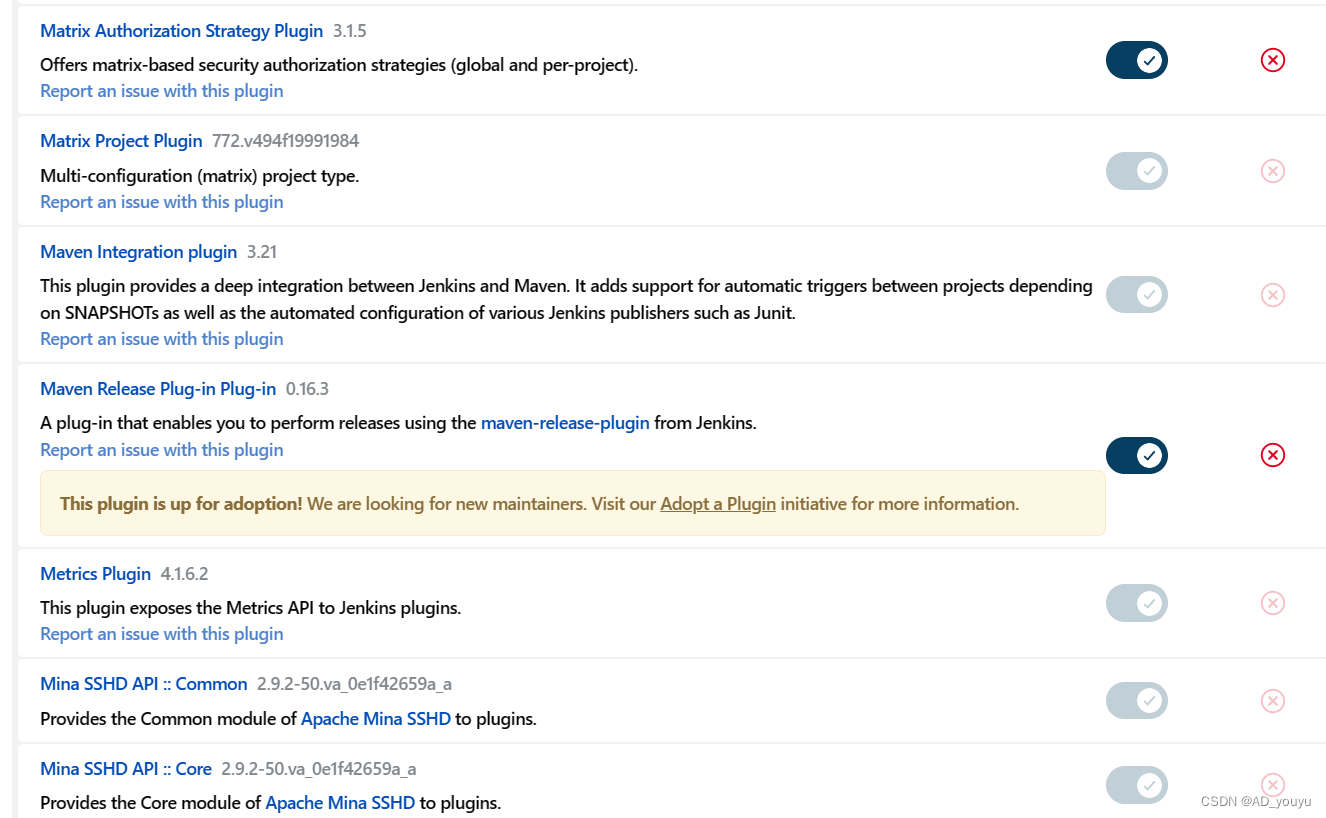The height and width of the screenshot is (818, 1326).
Task: Disable the Maven Release Plug-in toggle
Action: [x=1137, y=455]
